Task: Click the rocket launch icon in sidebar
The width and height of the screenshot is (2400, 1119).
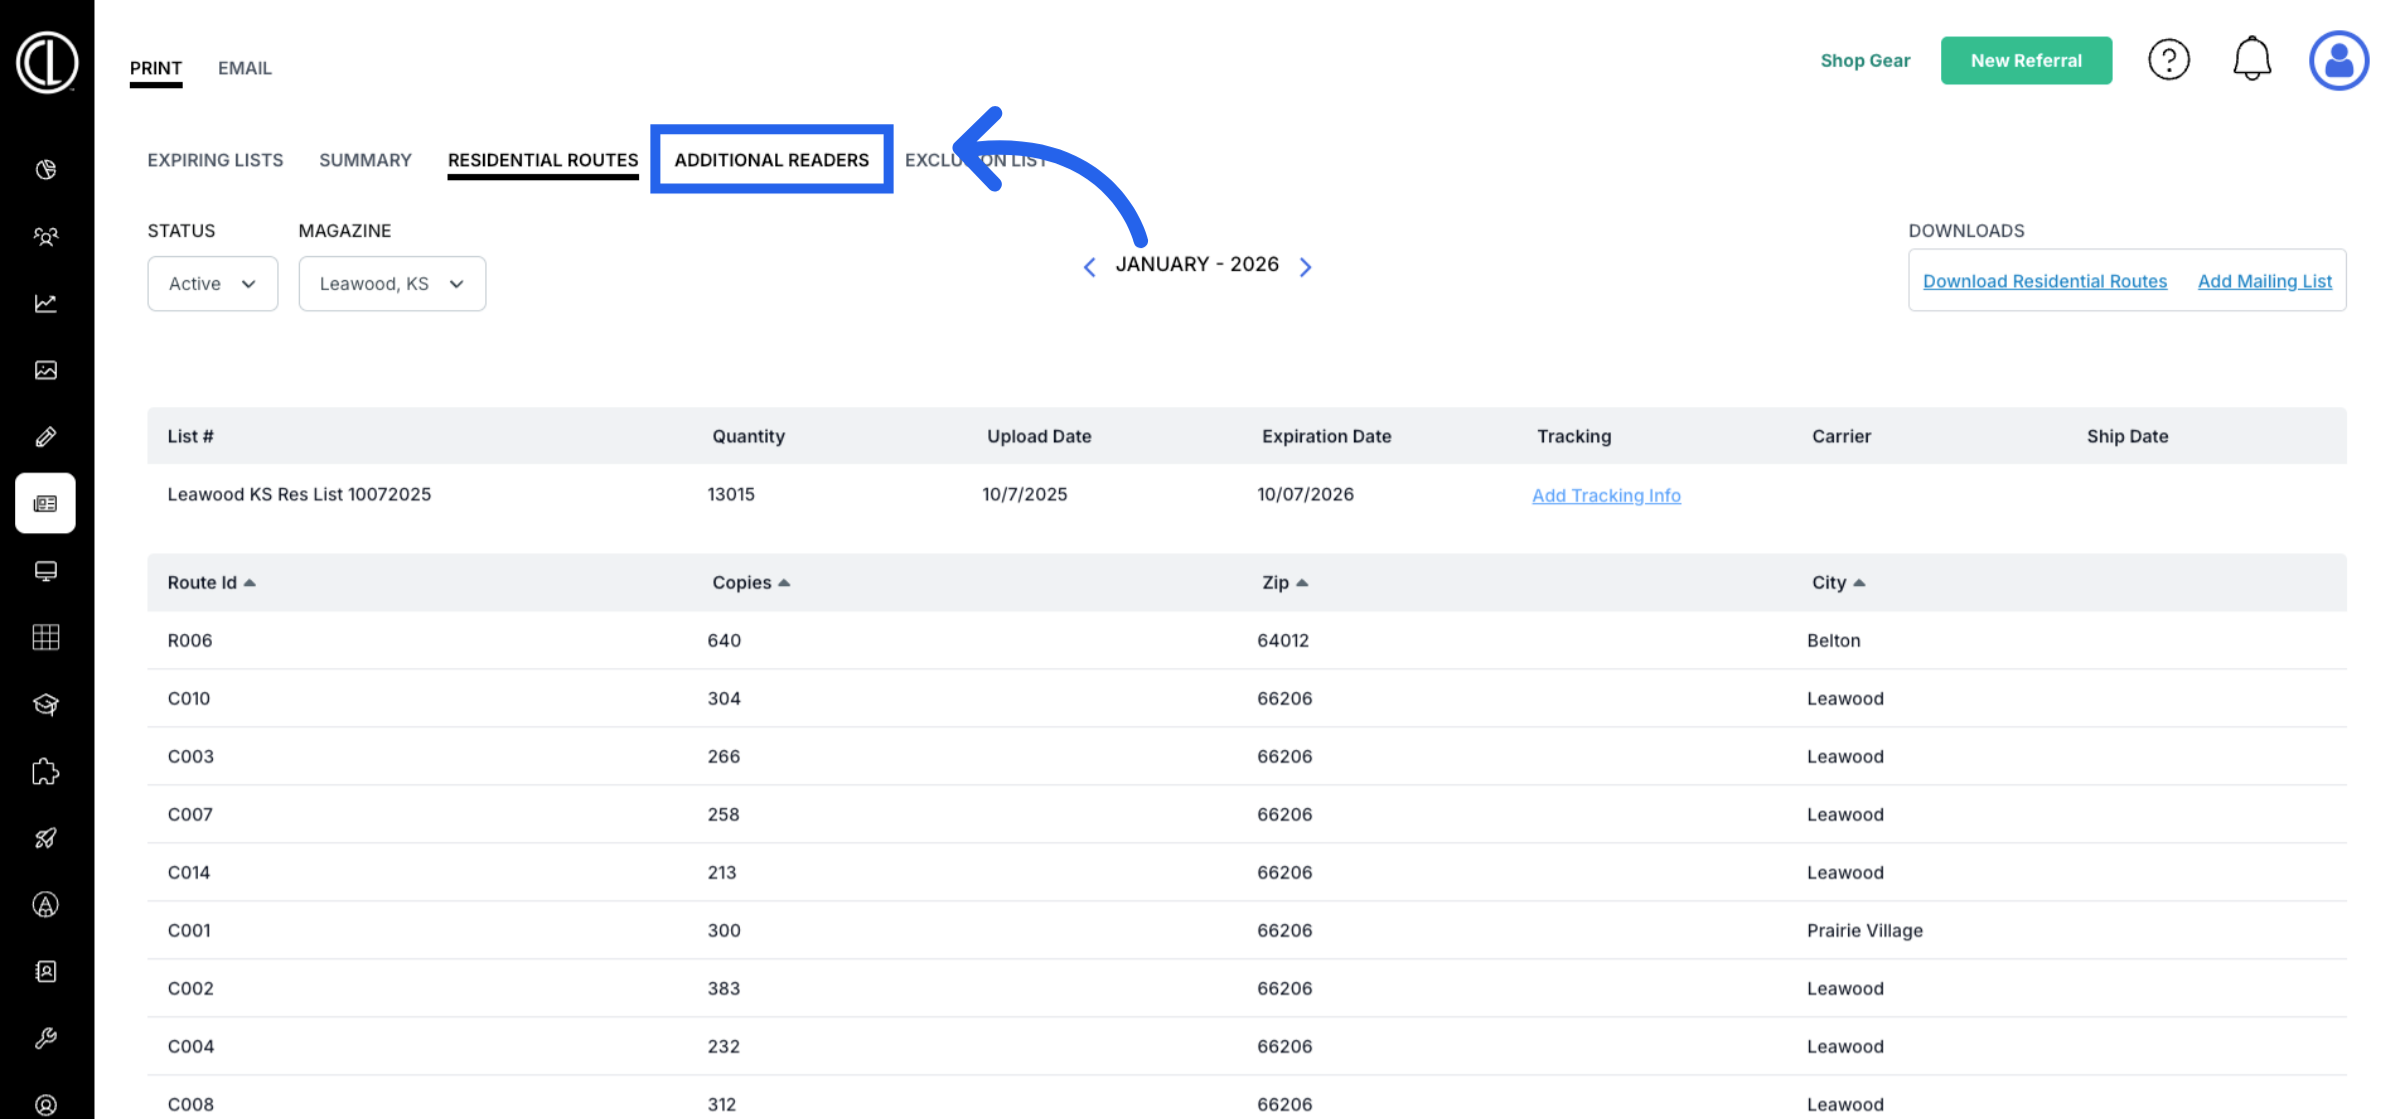Action: [46, 838]
